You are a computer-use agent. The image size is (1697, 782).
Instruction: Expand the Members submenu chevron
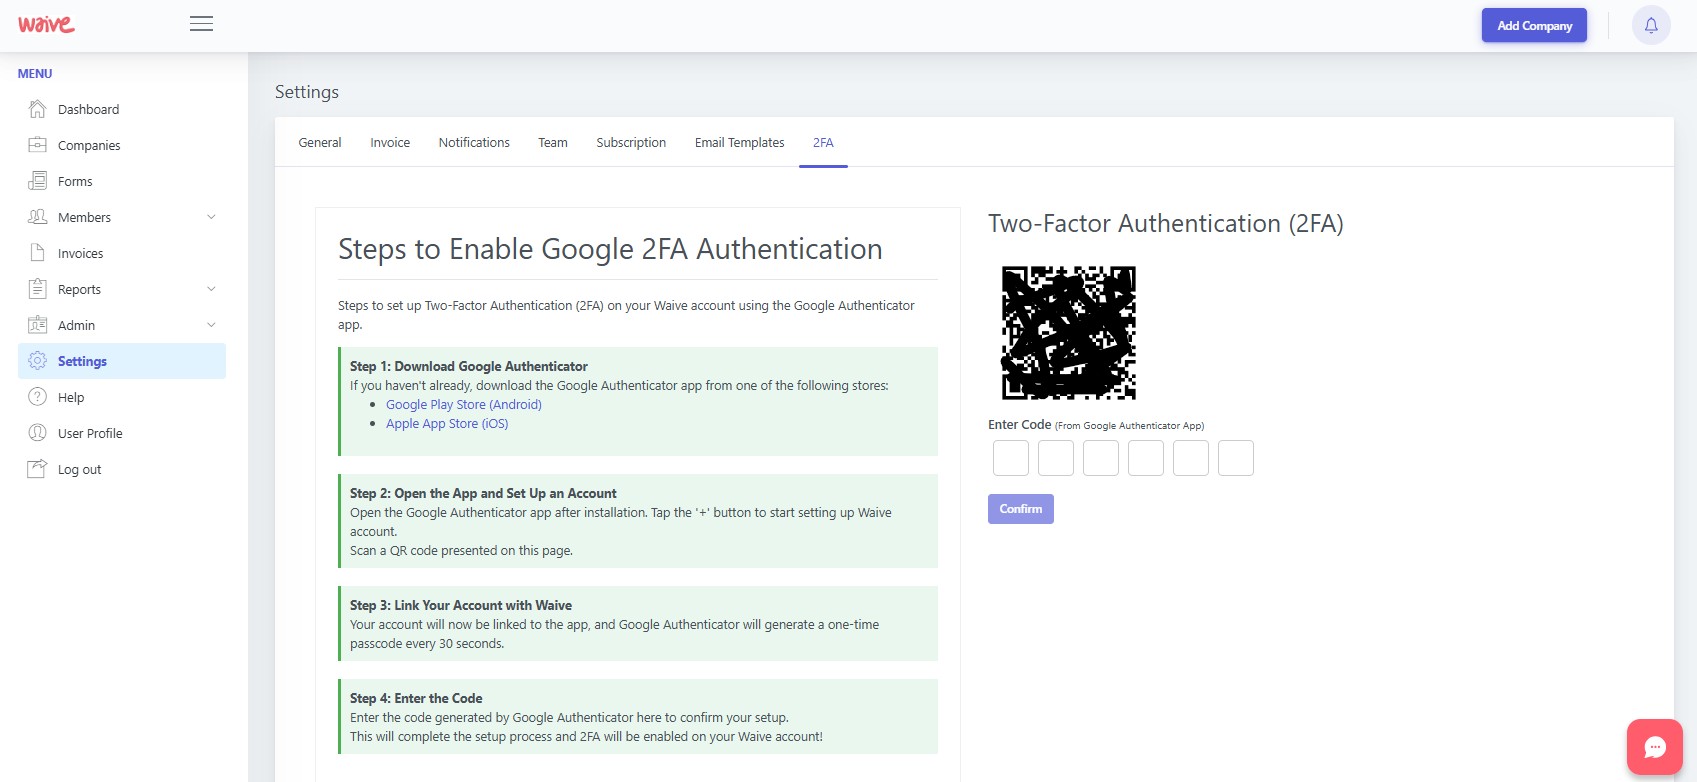[211, 217]
